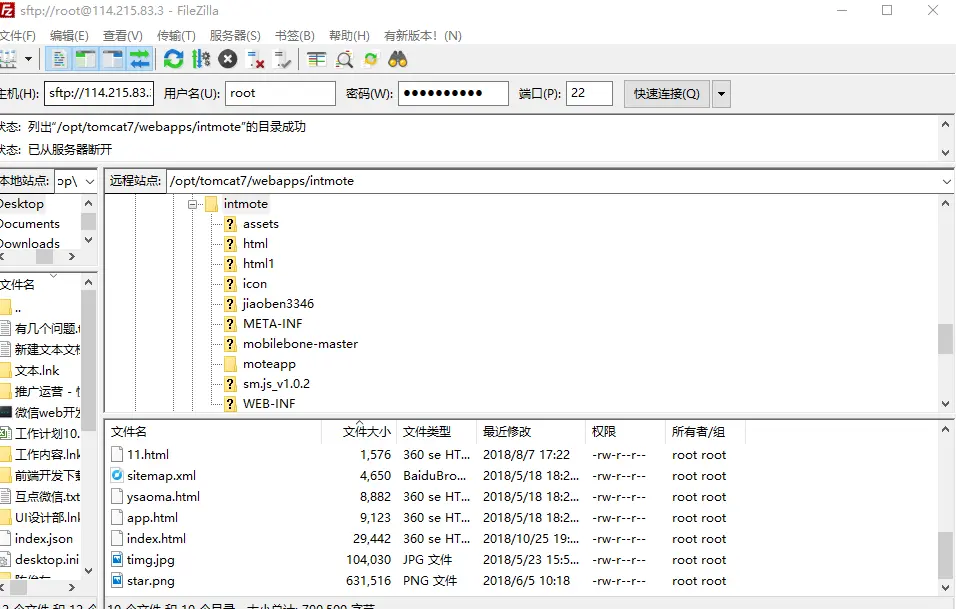Enable synchronized browsing
This screenshot has height=609, width=956.
coord(371,59)
